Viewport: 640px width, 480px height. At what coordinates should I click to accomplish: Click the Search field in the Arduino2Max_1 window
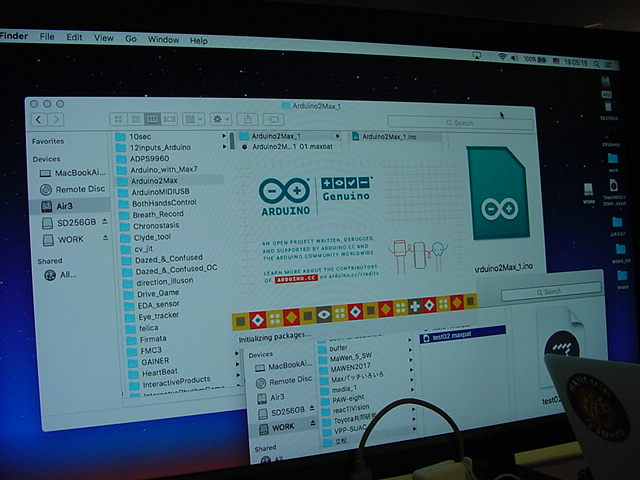pos(460,122)
